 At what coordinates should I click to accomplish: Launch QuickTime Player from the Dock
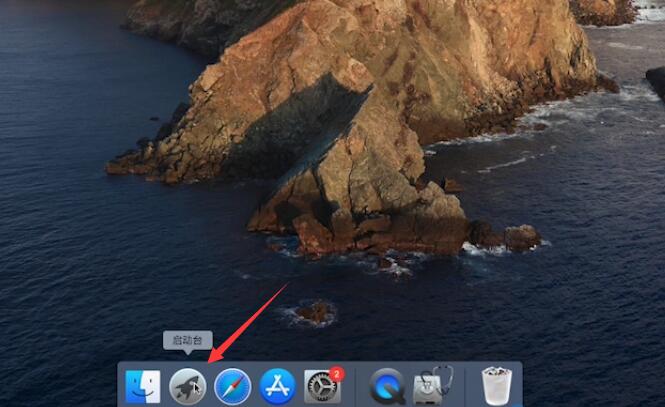[387, 387]
